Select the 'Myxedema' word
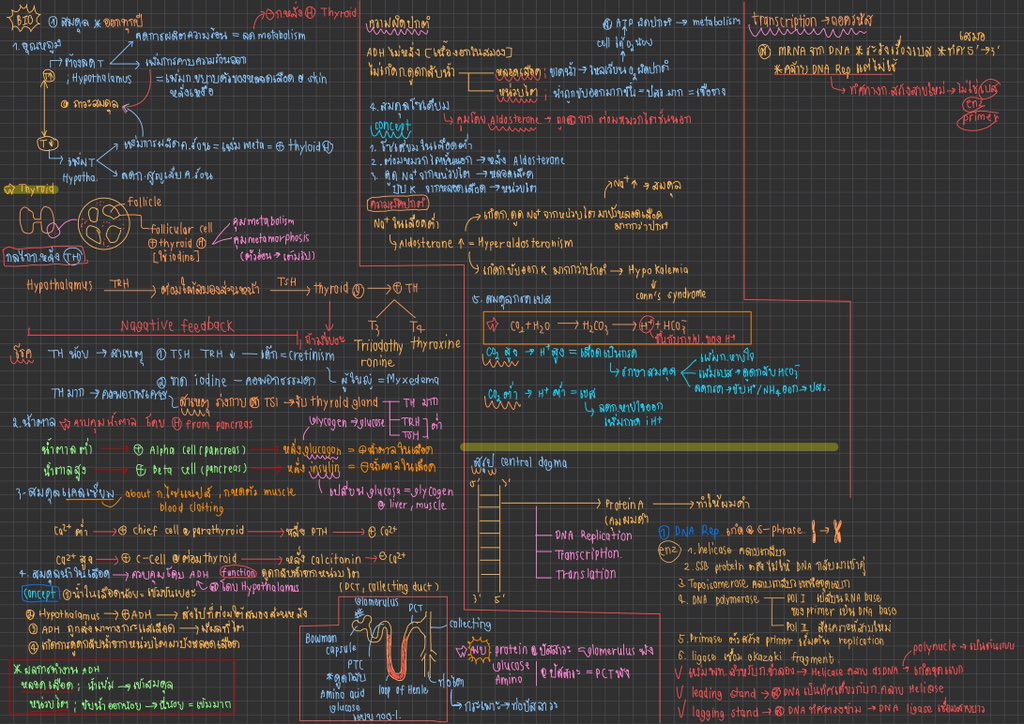This screenshot has width=1024, height=724. 412,379
